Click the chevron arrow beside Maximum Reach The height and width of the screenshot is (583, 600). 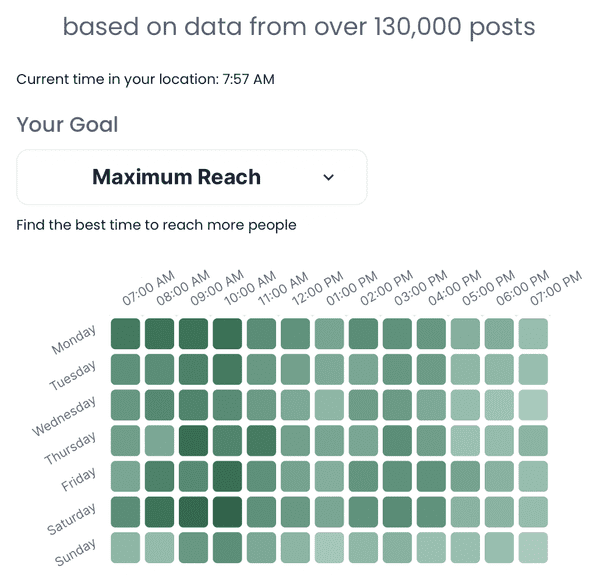point(329,177)
